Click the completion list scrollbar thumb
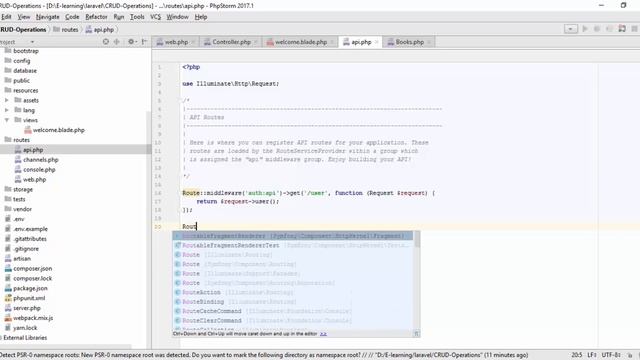 417,239
